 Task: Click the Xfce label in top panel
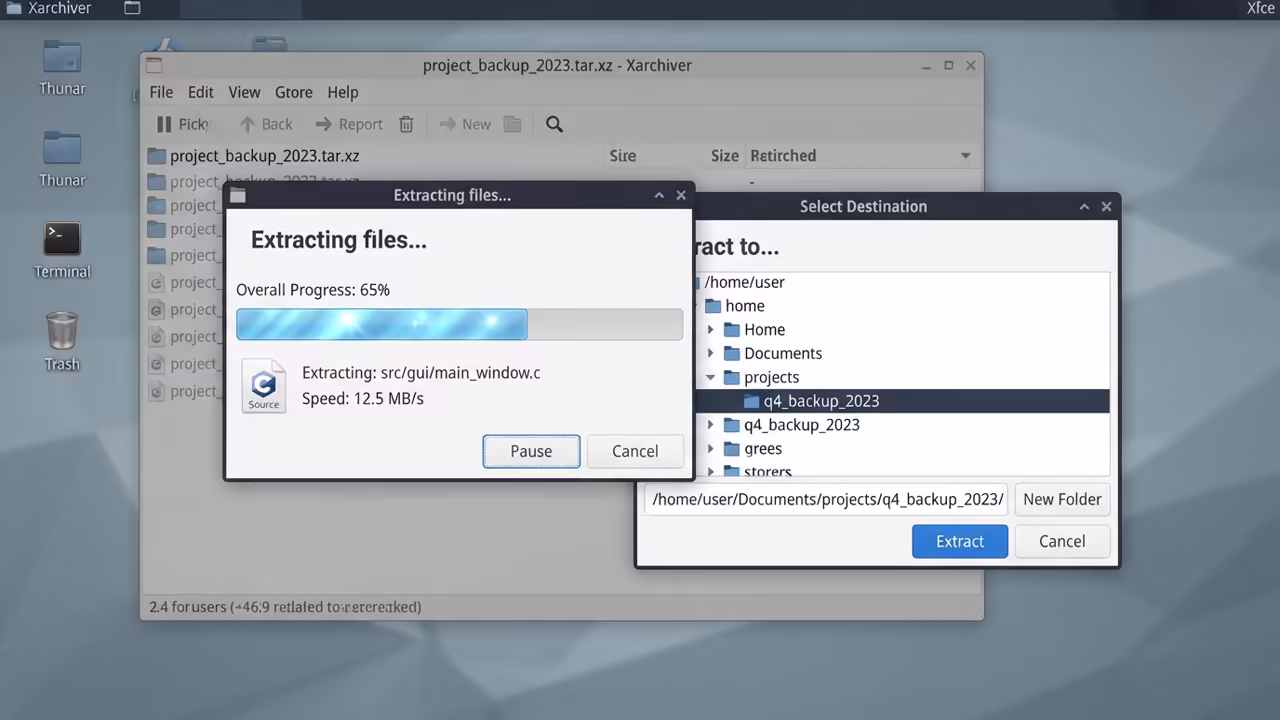1260,8
